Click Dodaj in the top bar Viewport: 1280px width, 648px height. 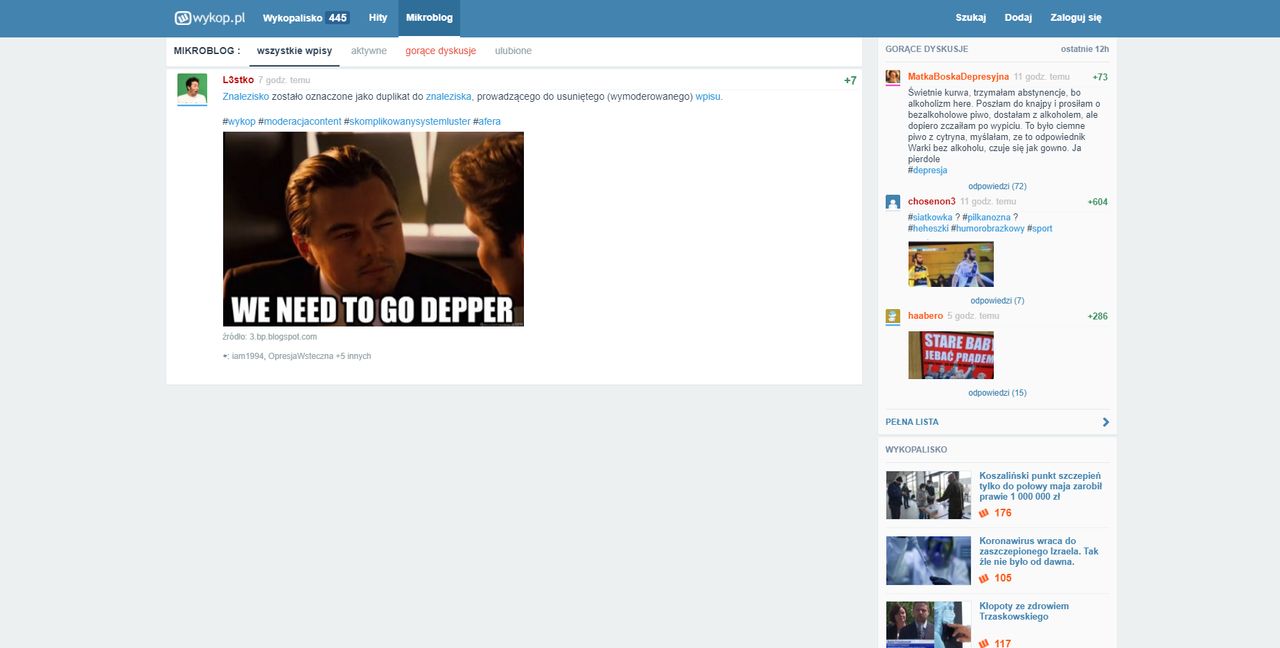pos(1018,18)
